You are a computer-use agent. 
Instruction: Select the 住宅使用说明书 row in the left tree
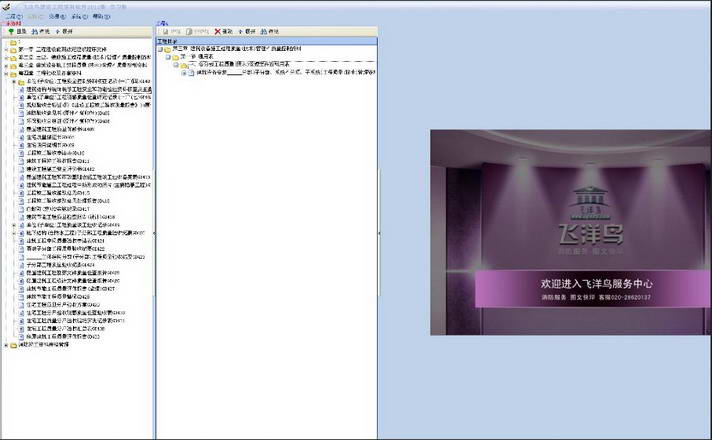coord(50,145)
